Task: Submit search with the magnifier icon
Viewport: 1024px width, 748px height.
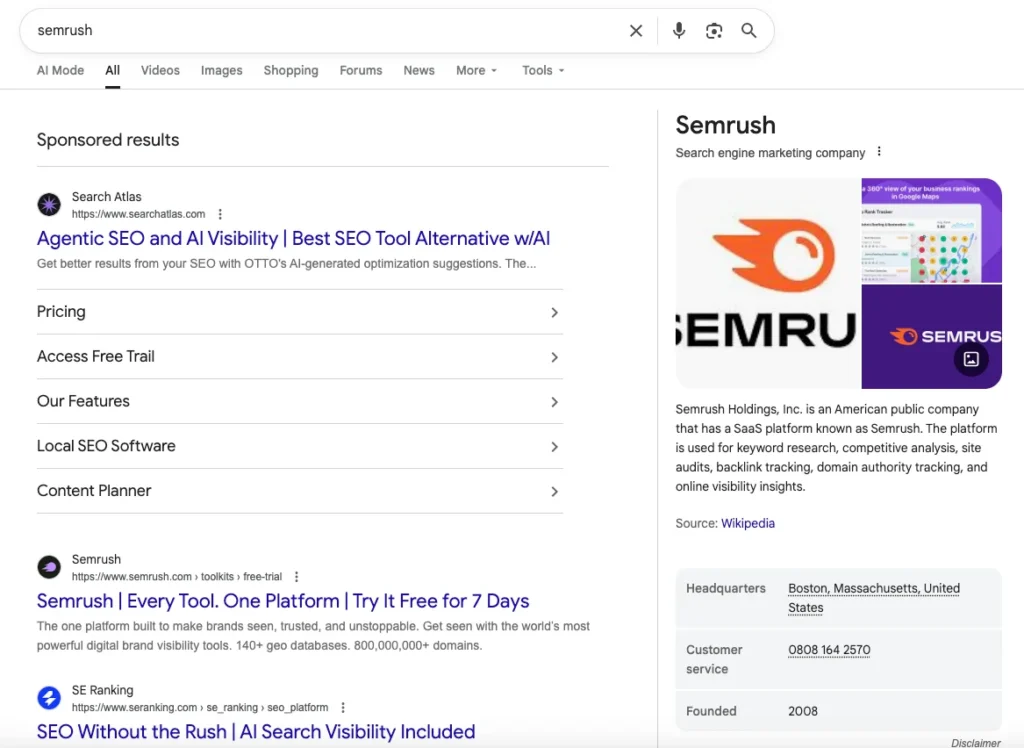Action: [748, 31]
